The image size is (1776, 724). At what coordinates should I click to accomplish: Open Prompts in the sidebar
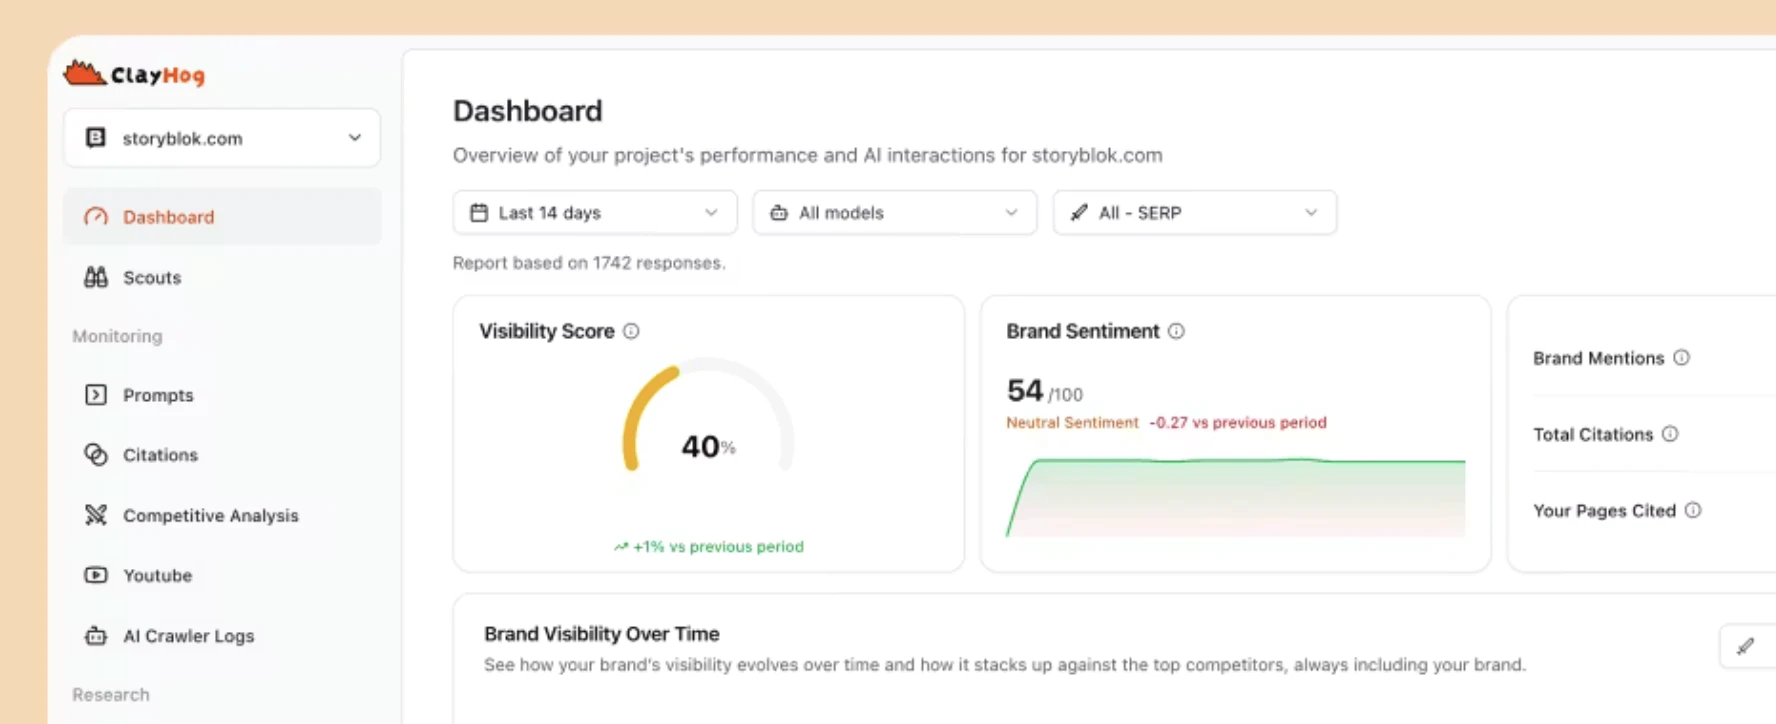pos(222,395)
